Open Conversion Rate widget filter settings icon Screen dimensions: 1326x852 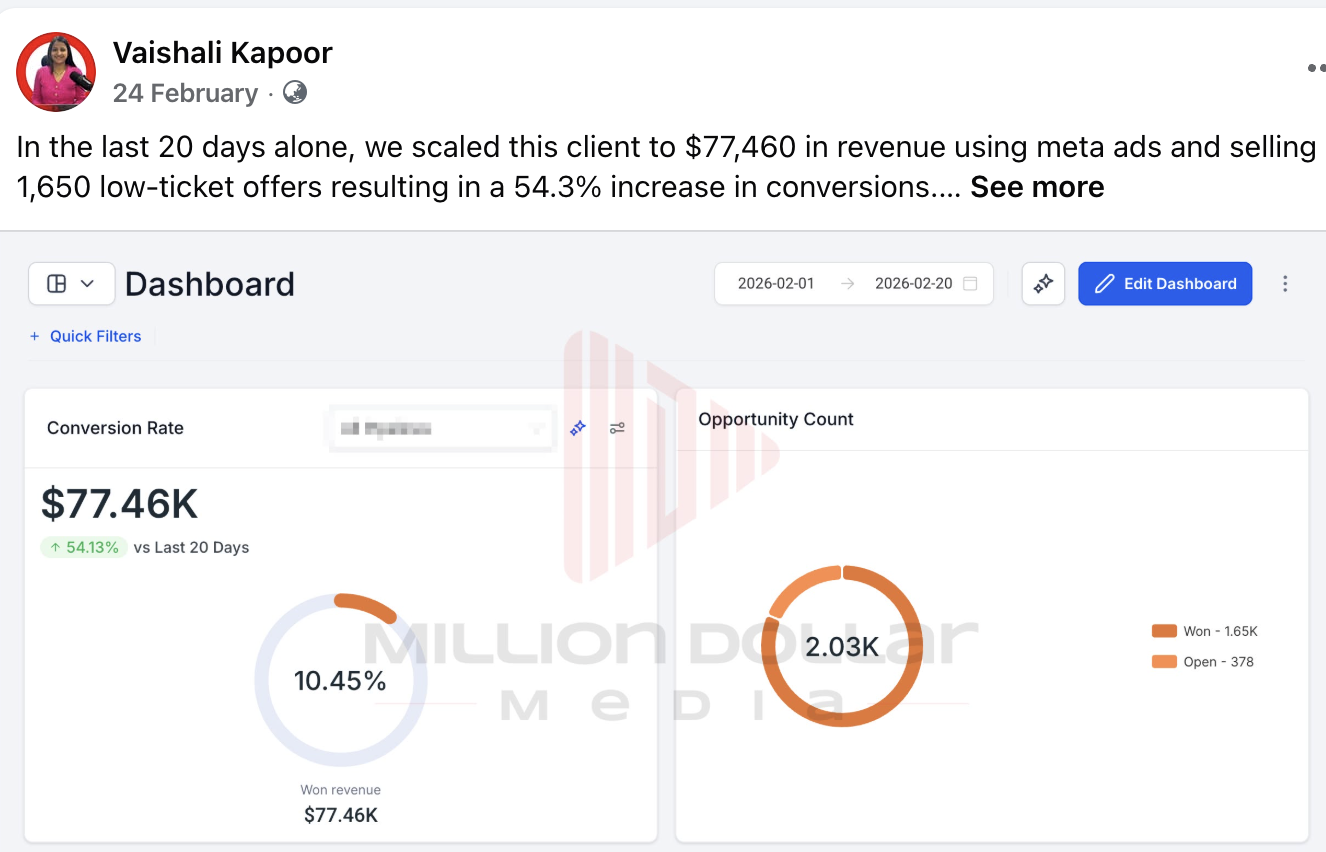click(x=617, y=428)
